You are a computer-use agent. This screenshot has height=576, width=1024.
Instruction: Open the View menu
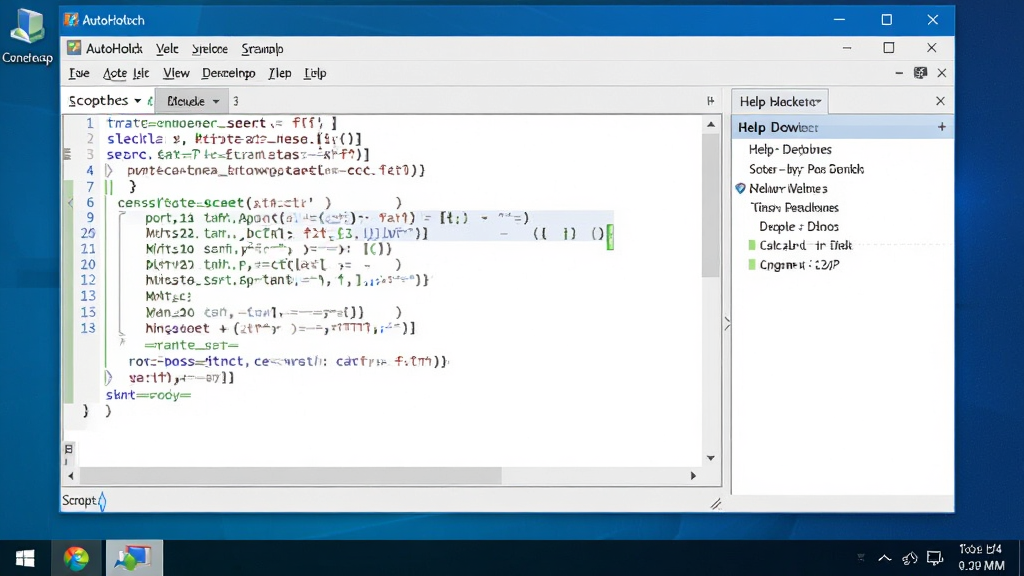(x=176, y=73)
